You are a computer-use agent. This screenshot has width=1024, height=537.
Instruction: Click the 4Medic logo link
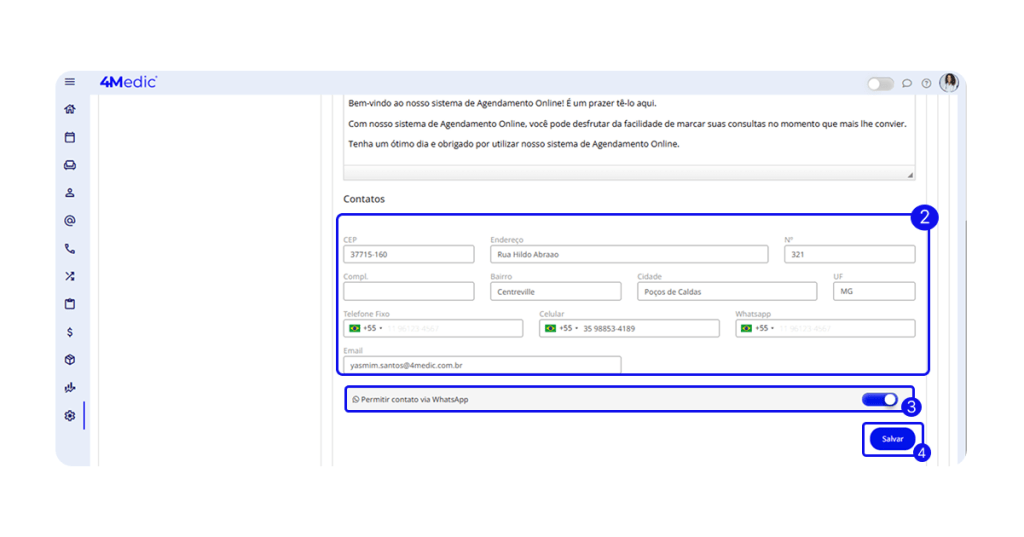pyautogui.click(x=128, y=82)
